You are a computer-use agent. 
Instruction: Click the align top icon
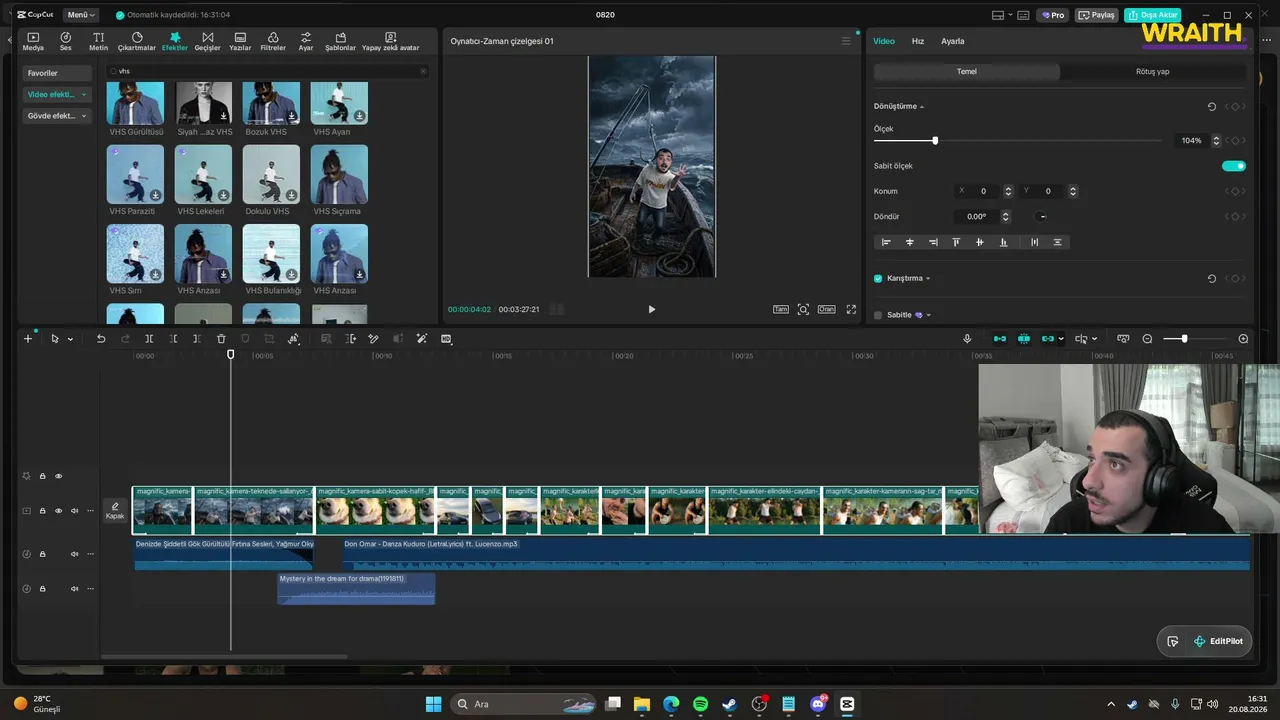(x=956, y=242)
